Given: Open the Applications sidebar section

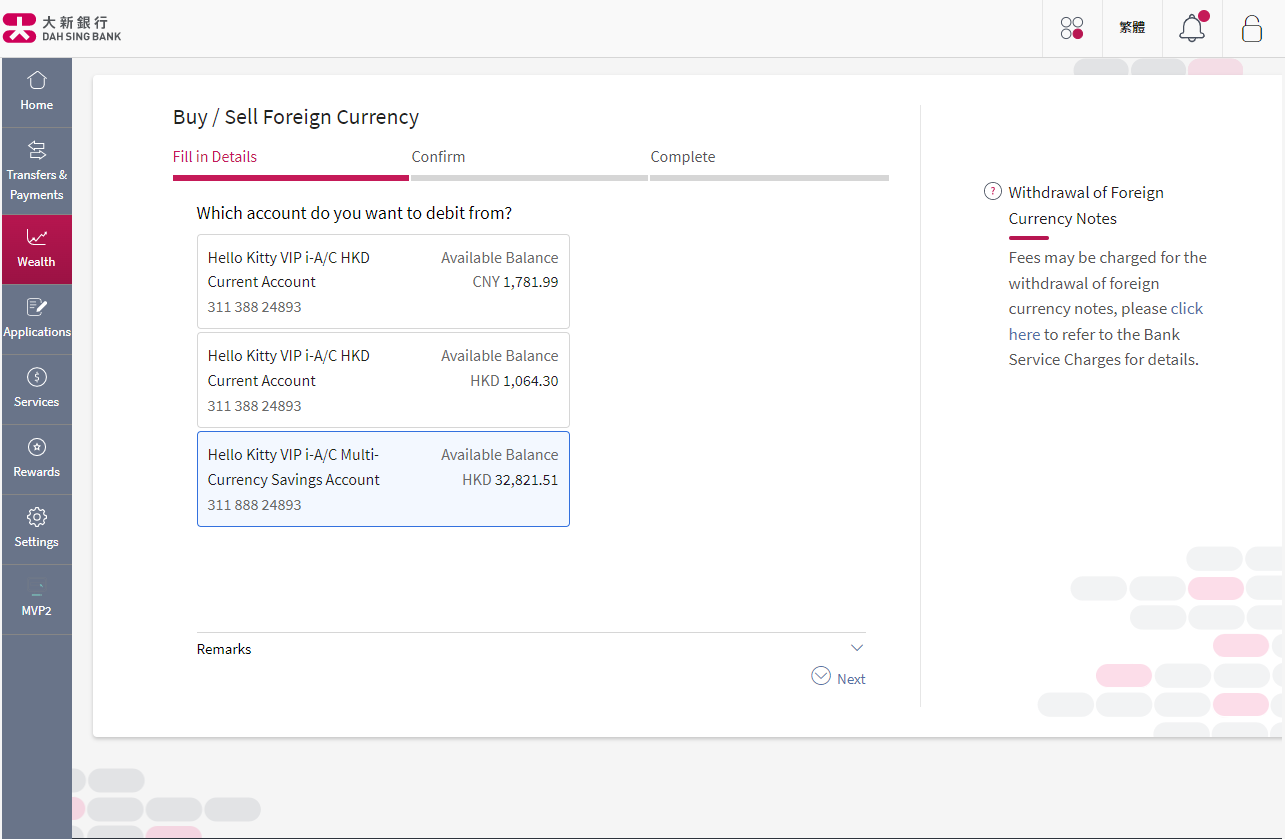Looking at the screenshot, I should pos(36,319).
